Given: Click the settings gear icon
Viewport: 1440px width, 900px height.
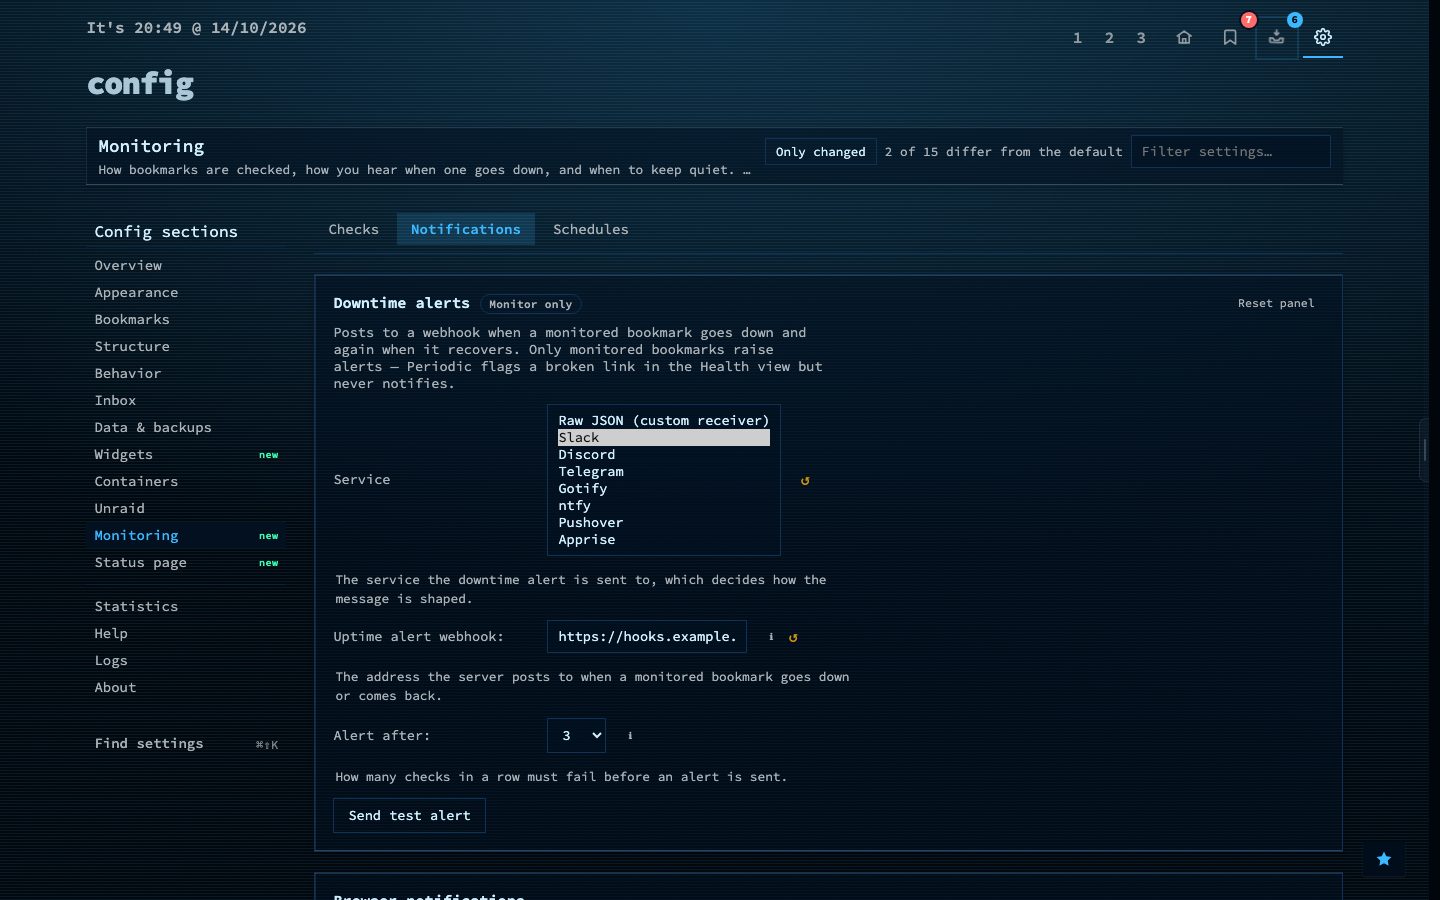Looking at the screenshot, I should click(1323, 37).
